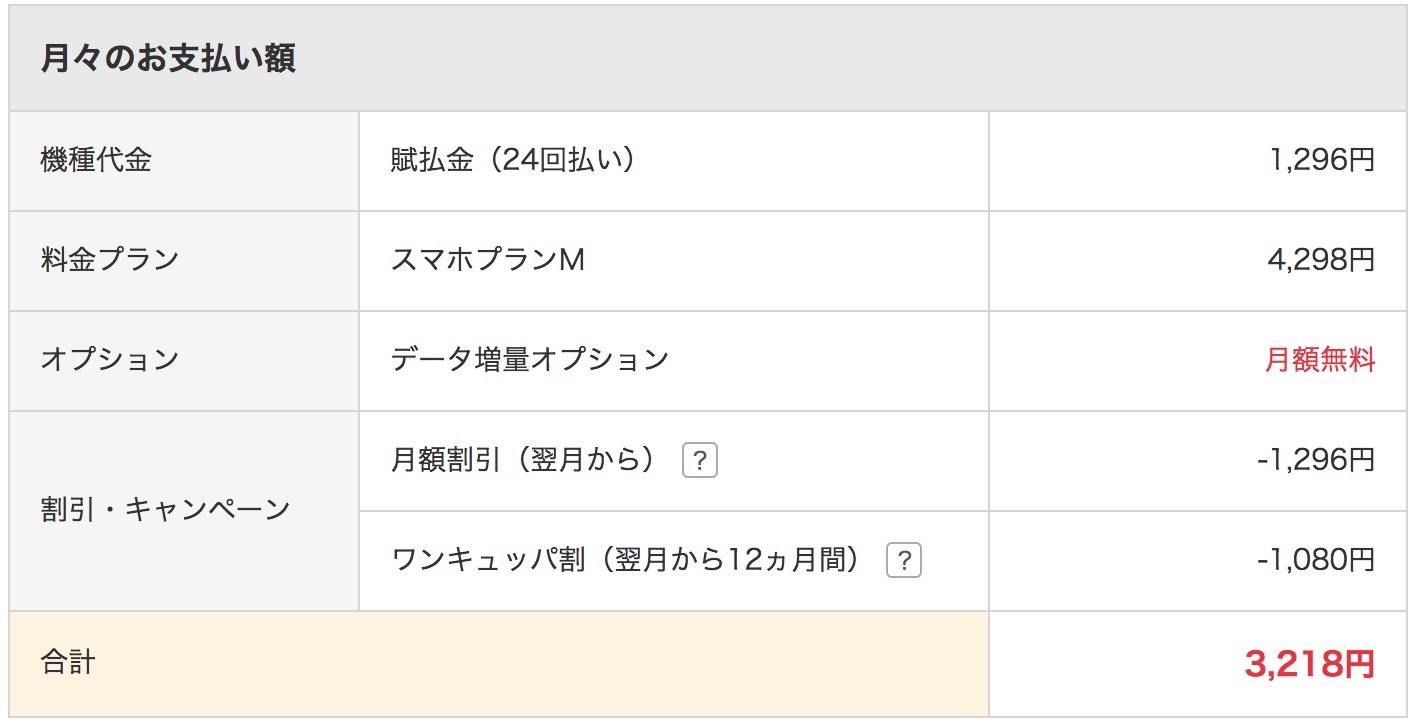
Task: Click データ増量オプション text
Action: point(529,360)
